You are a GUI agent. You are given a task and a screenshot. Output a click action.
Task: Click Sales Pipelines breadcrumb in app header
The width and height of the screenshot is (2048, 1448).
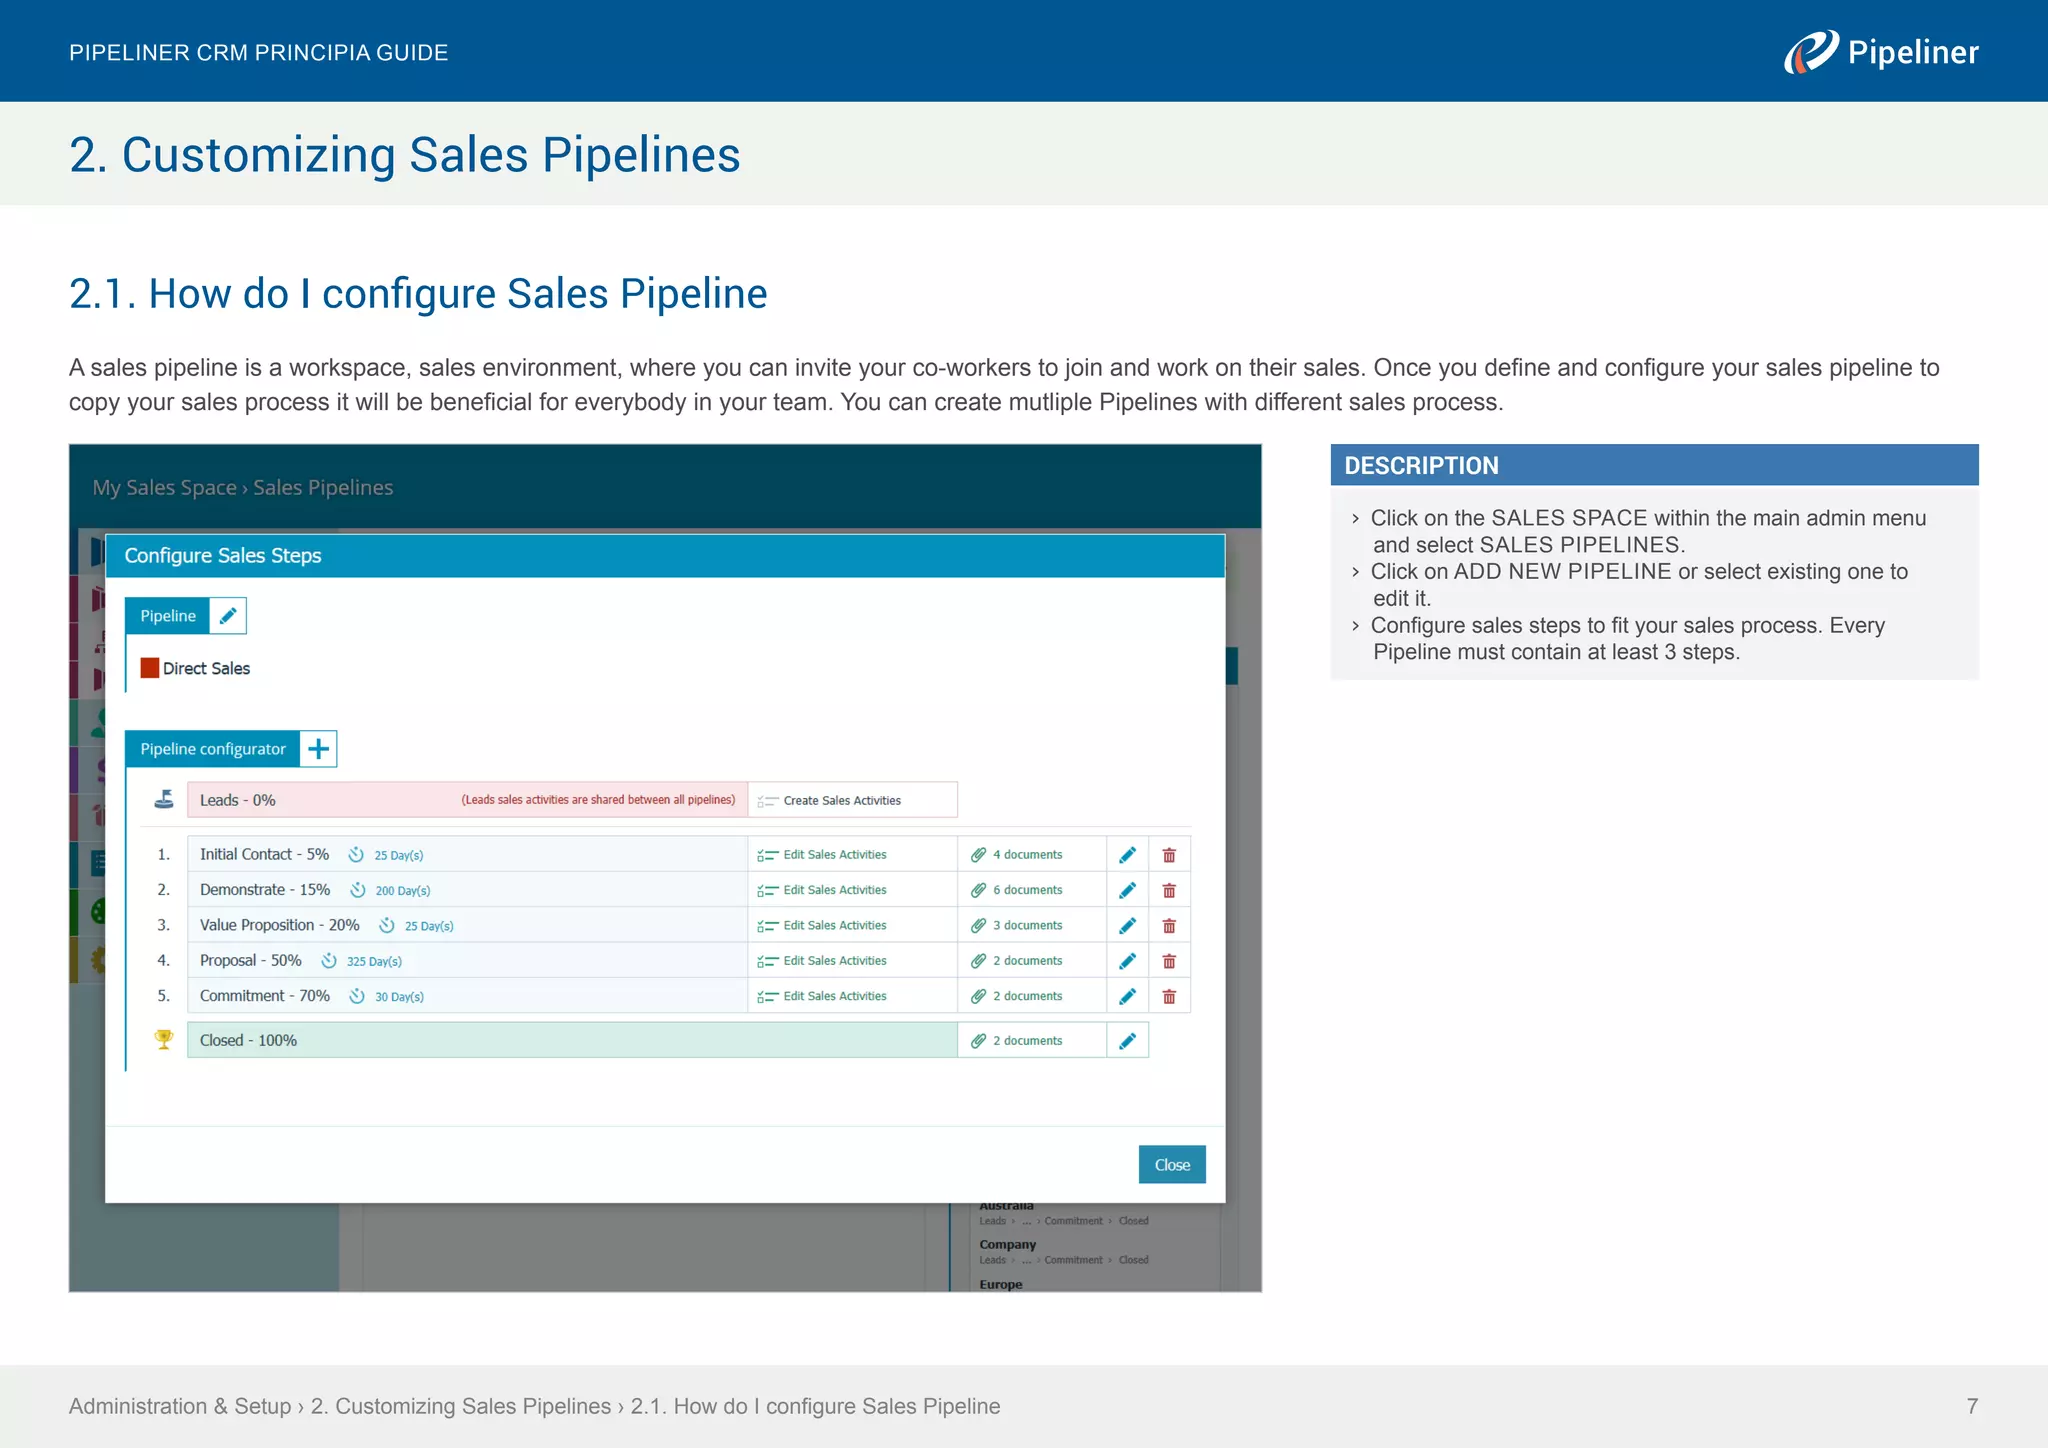[x=323, y=488]
